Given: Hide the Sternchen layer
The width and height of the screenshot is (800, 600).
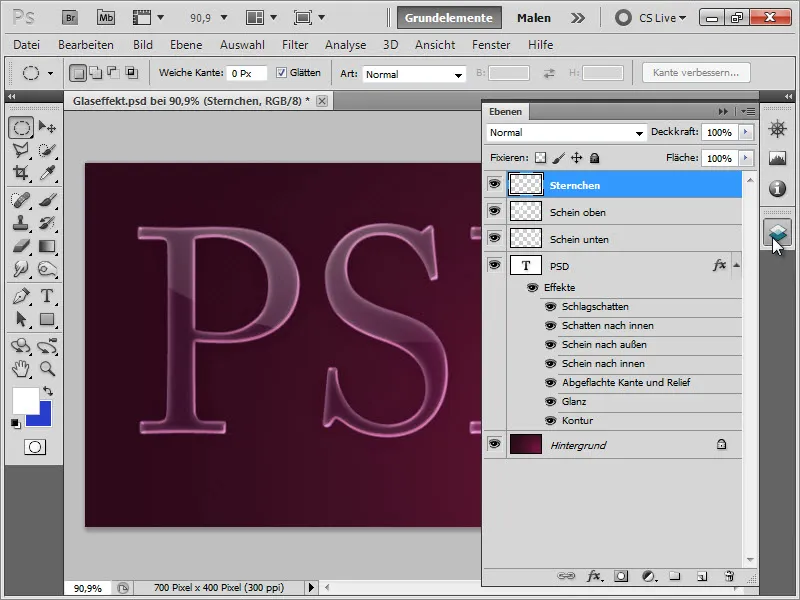Looking at the screenshot, I should tap(494, 184).
